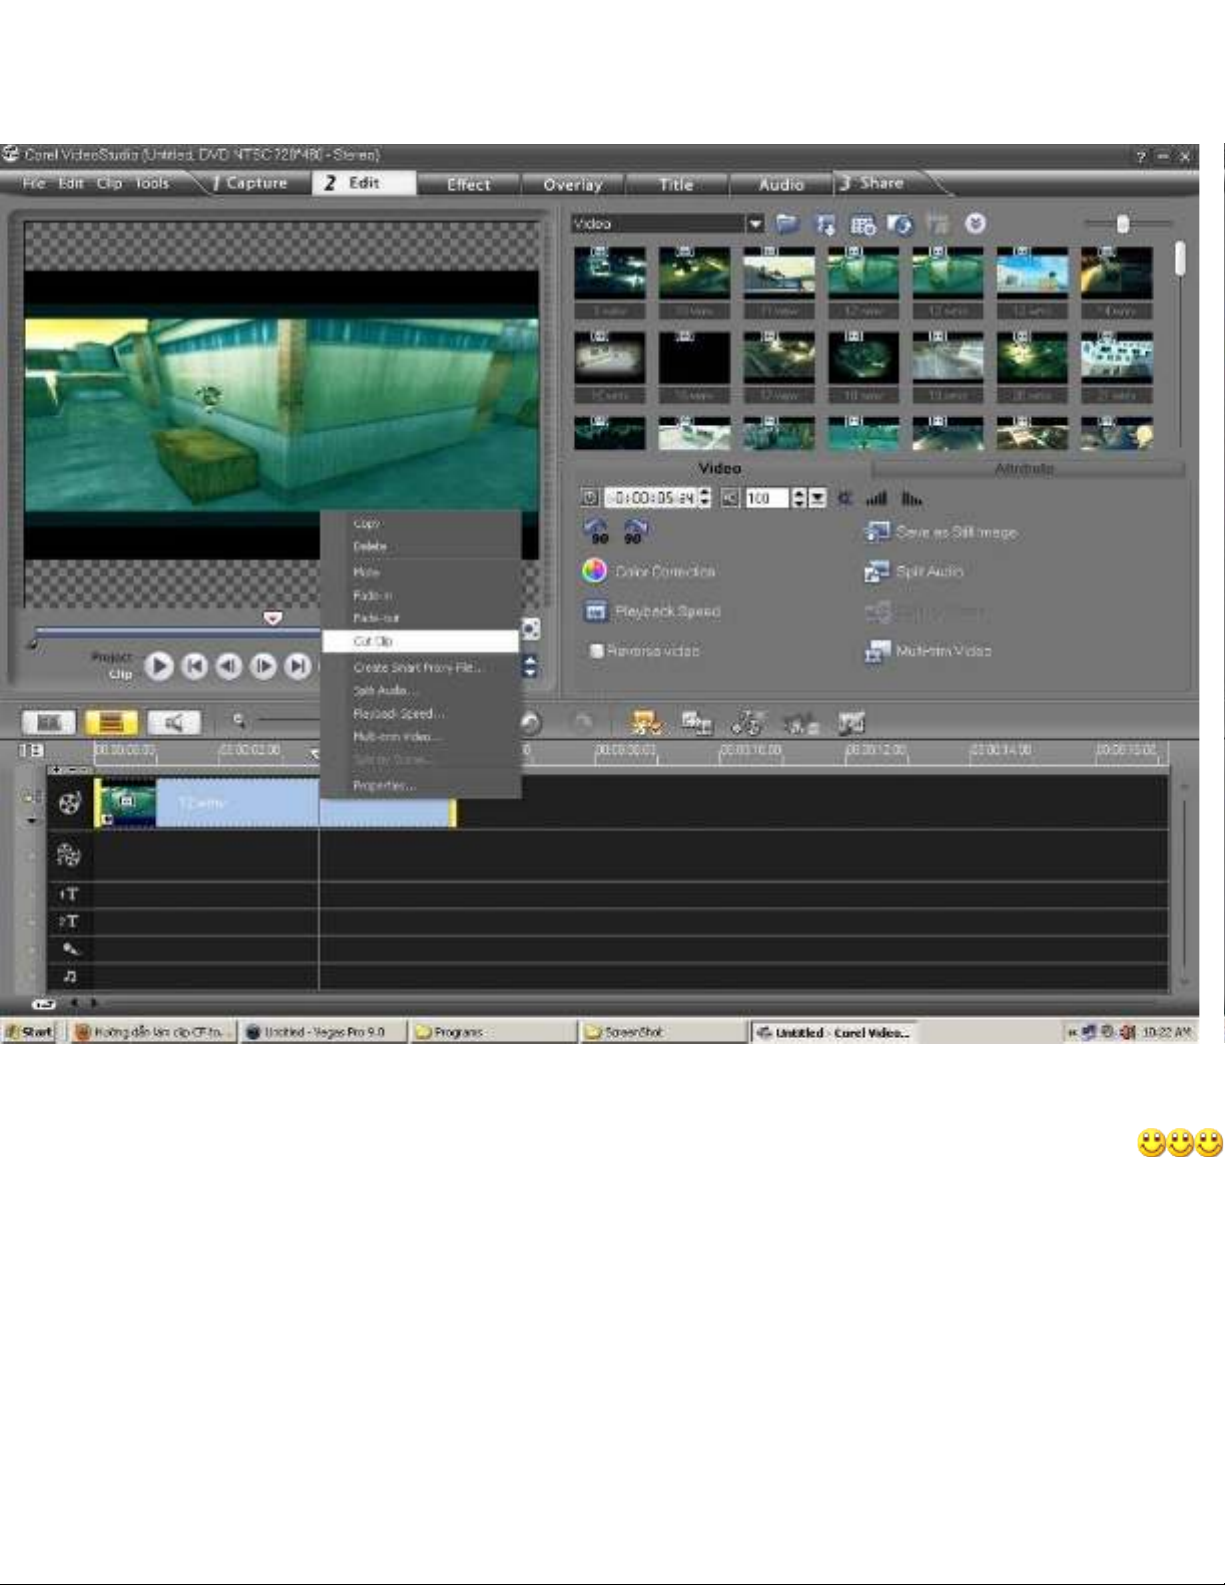Open the Overlay step tab

[x=573, y=184]
